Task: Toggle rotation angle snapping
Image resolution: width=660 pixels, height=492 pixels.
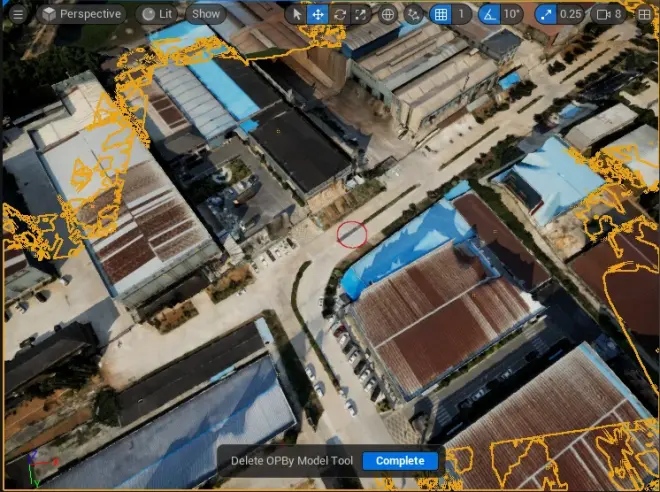Action: [489, 15]
